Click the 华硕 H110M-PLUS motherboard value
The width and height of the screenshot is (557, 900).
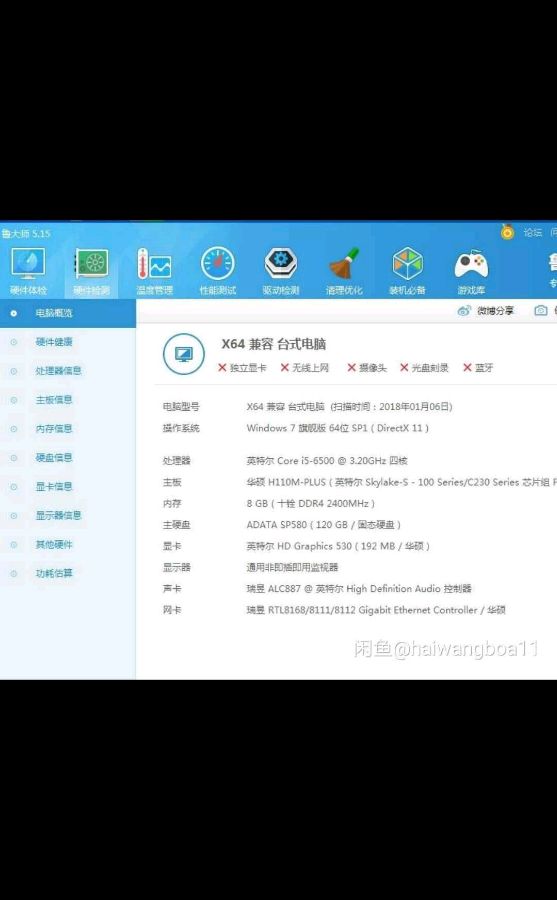click(x=401, y=482)
